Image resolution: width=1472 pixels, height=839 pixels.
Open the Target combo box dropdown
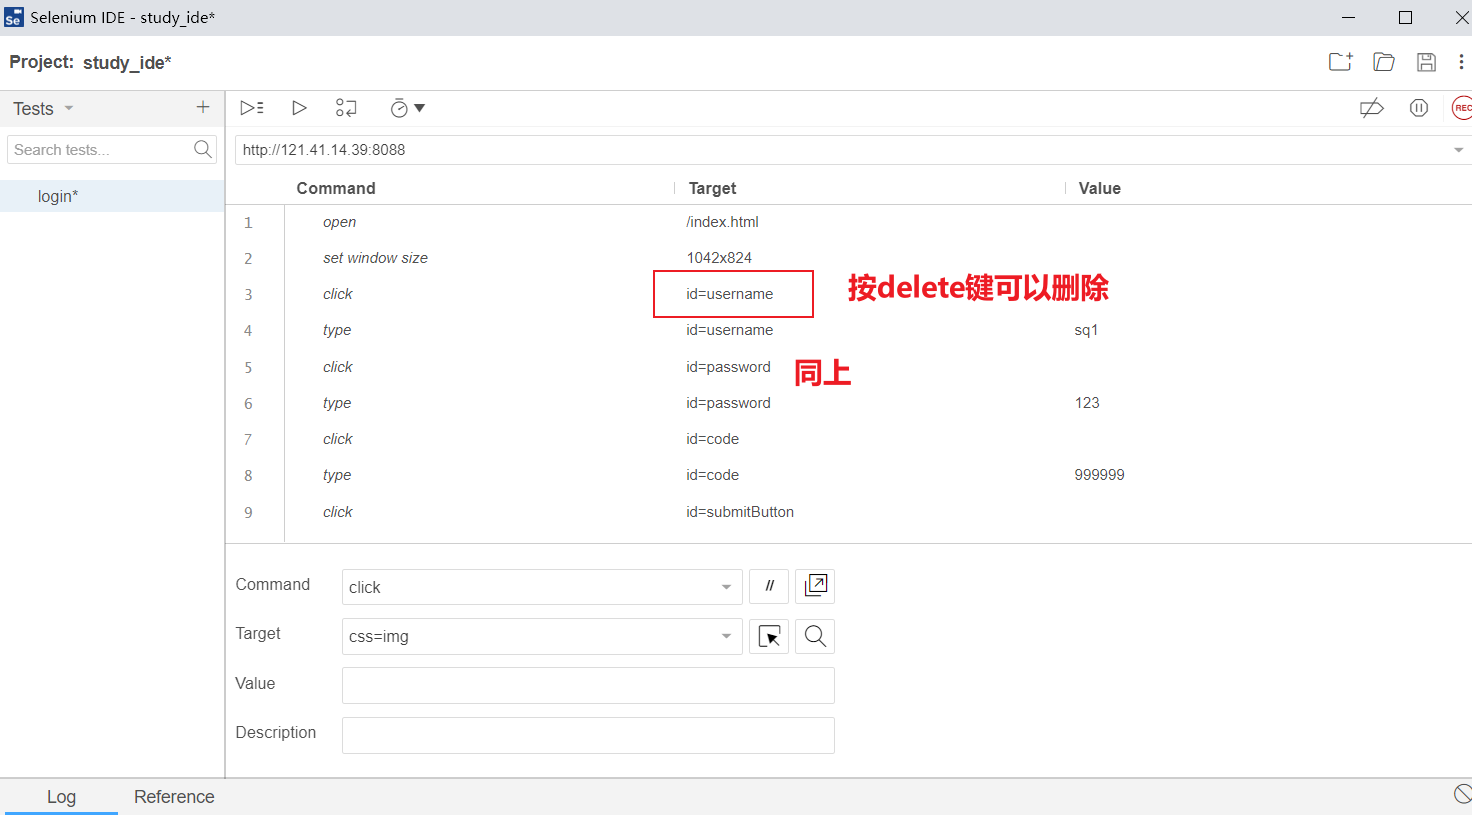pos(727,636)
